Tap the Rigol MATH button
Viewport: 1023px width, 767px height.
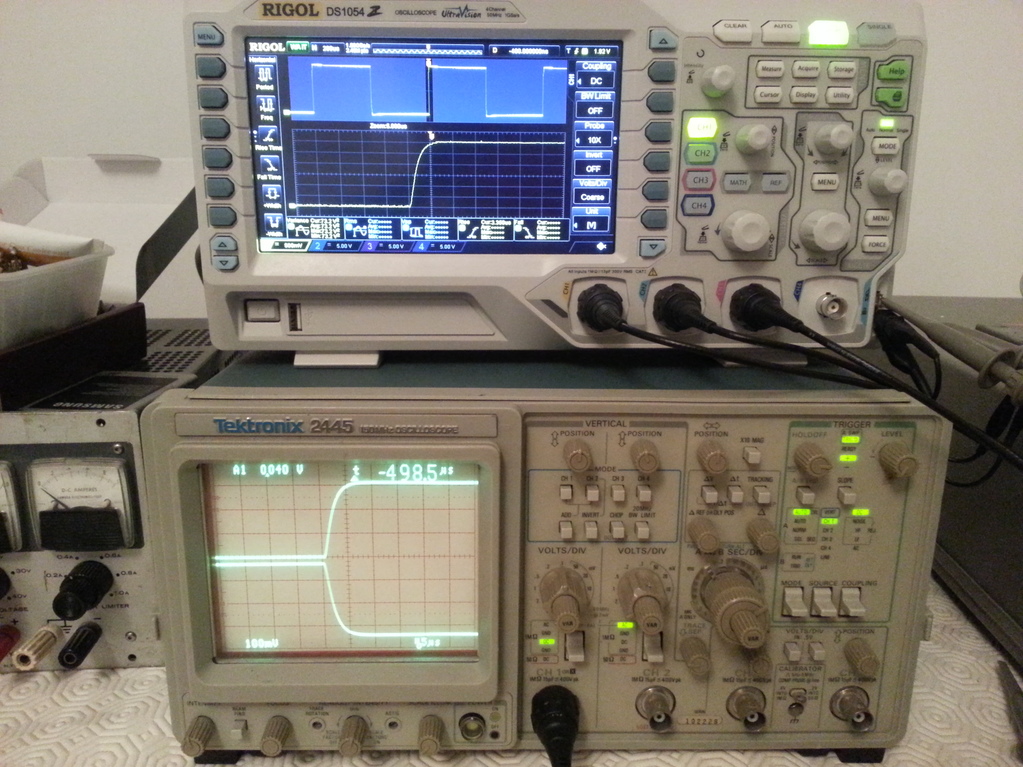pyautogui.click(x=738, y=182)
